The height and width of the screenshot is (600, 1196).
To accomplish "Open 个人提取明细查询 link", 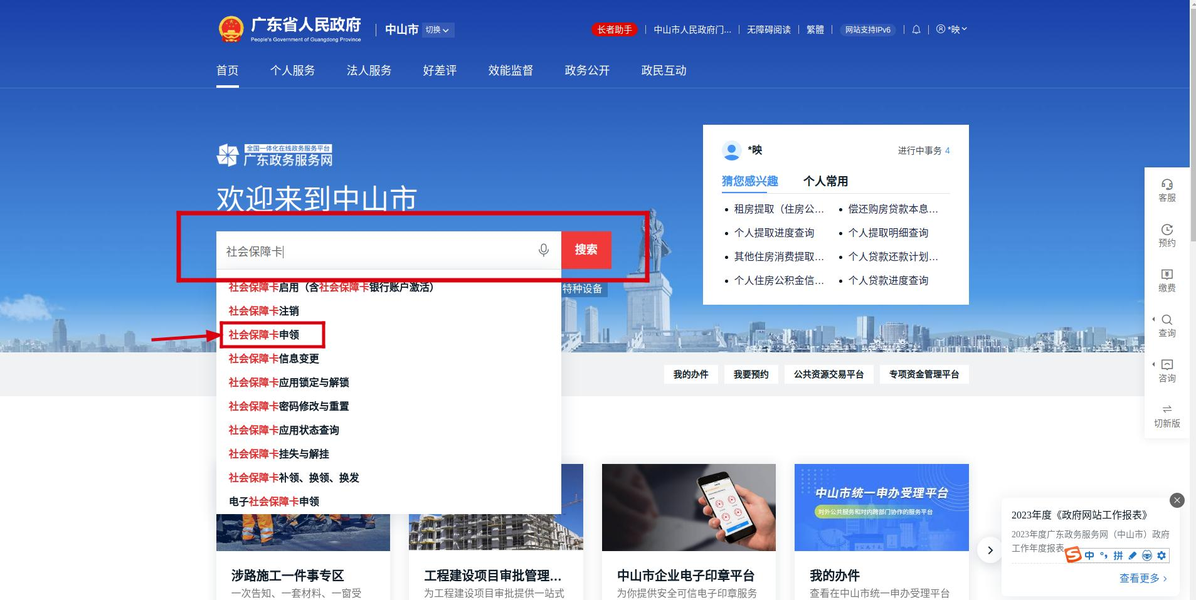I will point(889,233).
